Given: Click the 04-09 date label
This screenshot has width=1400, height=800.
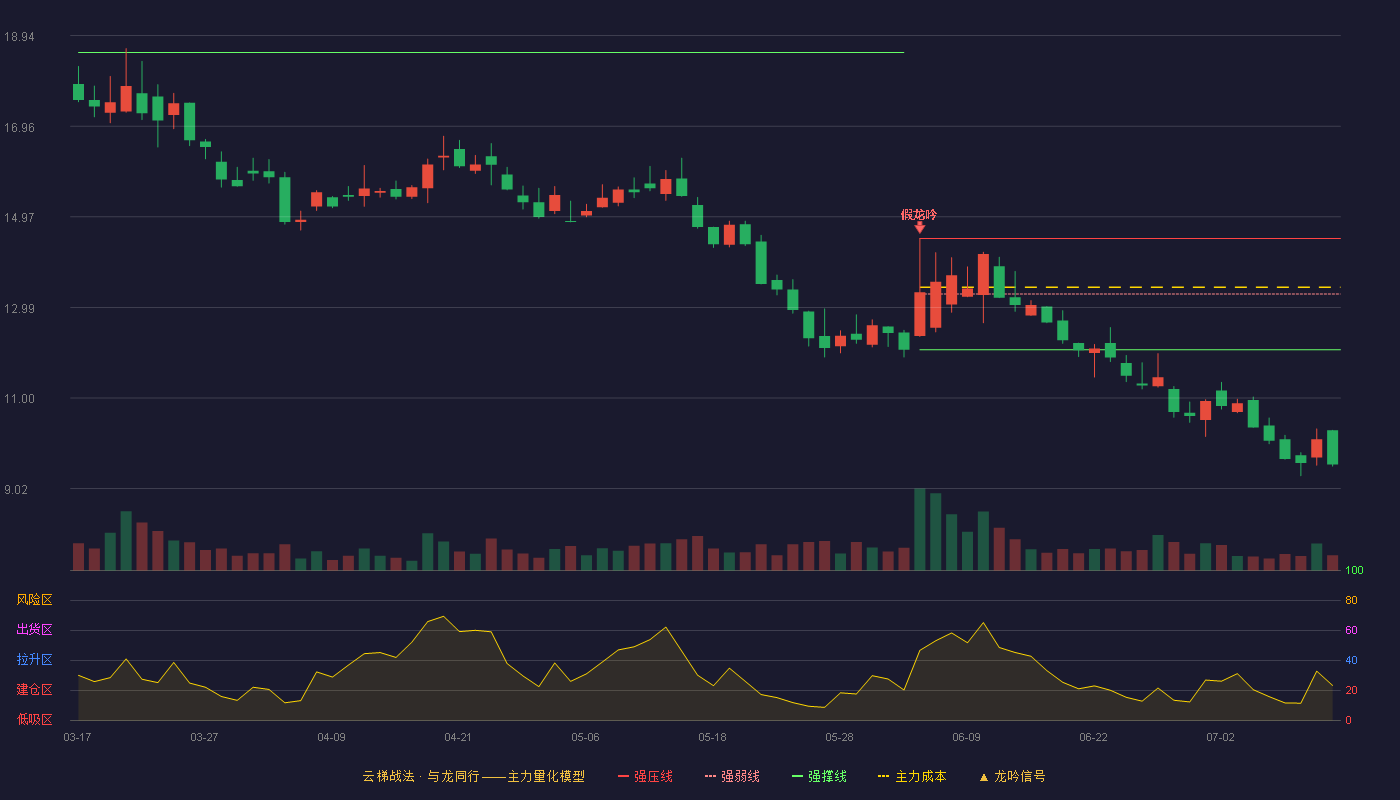Looking at the screenshot, I should [x=331, y=737].
